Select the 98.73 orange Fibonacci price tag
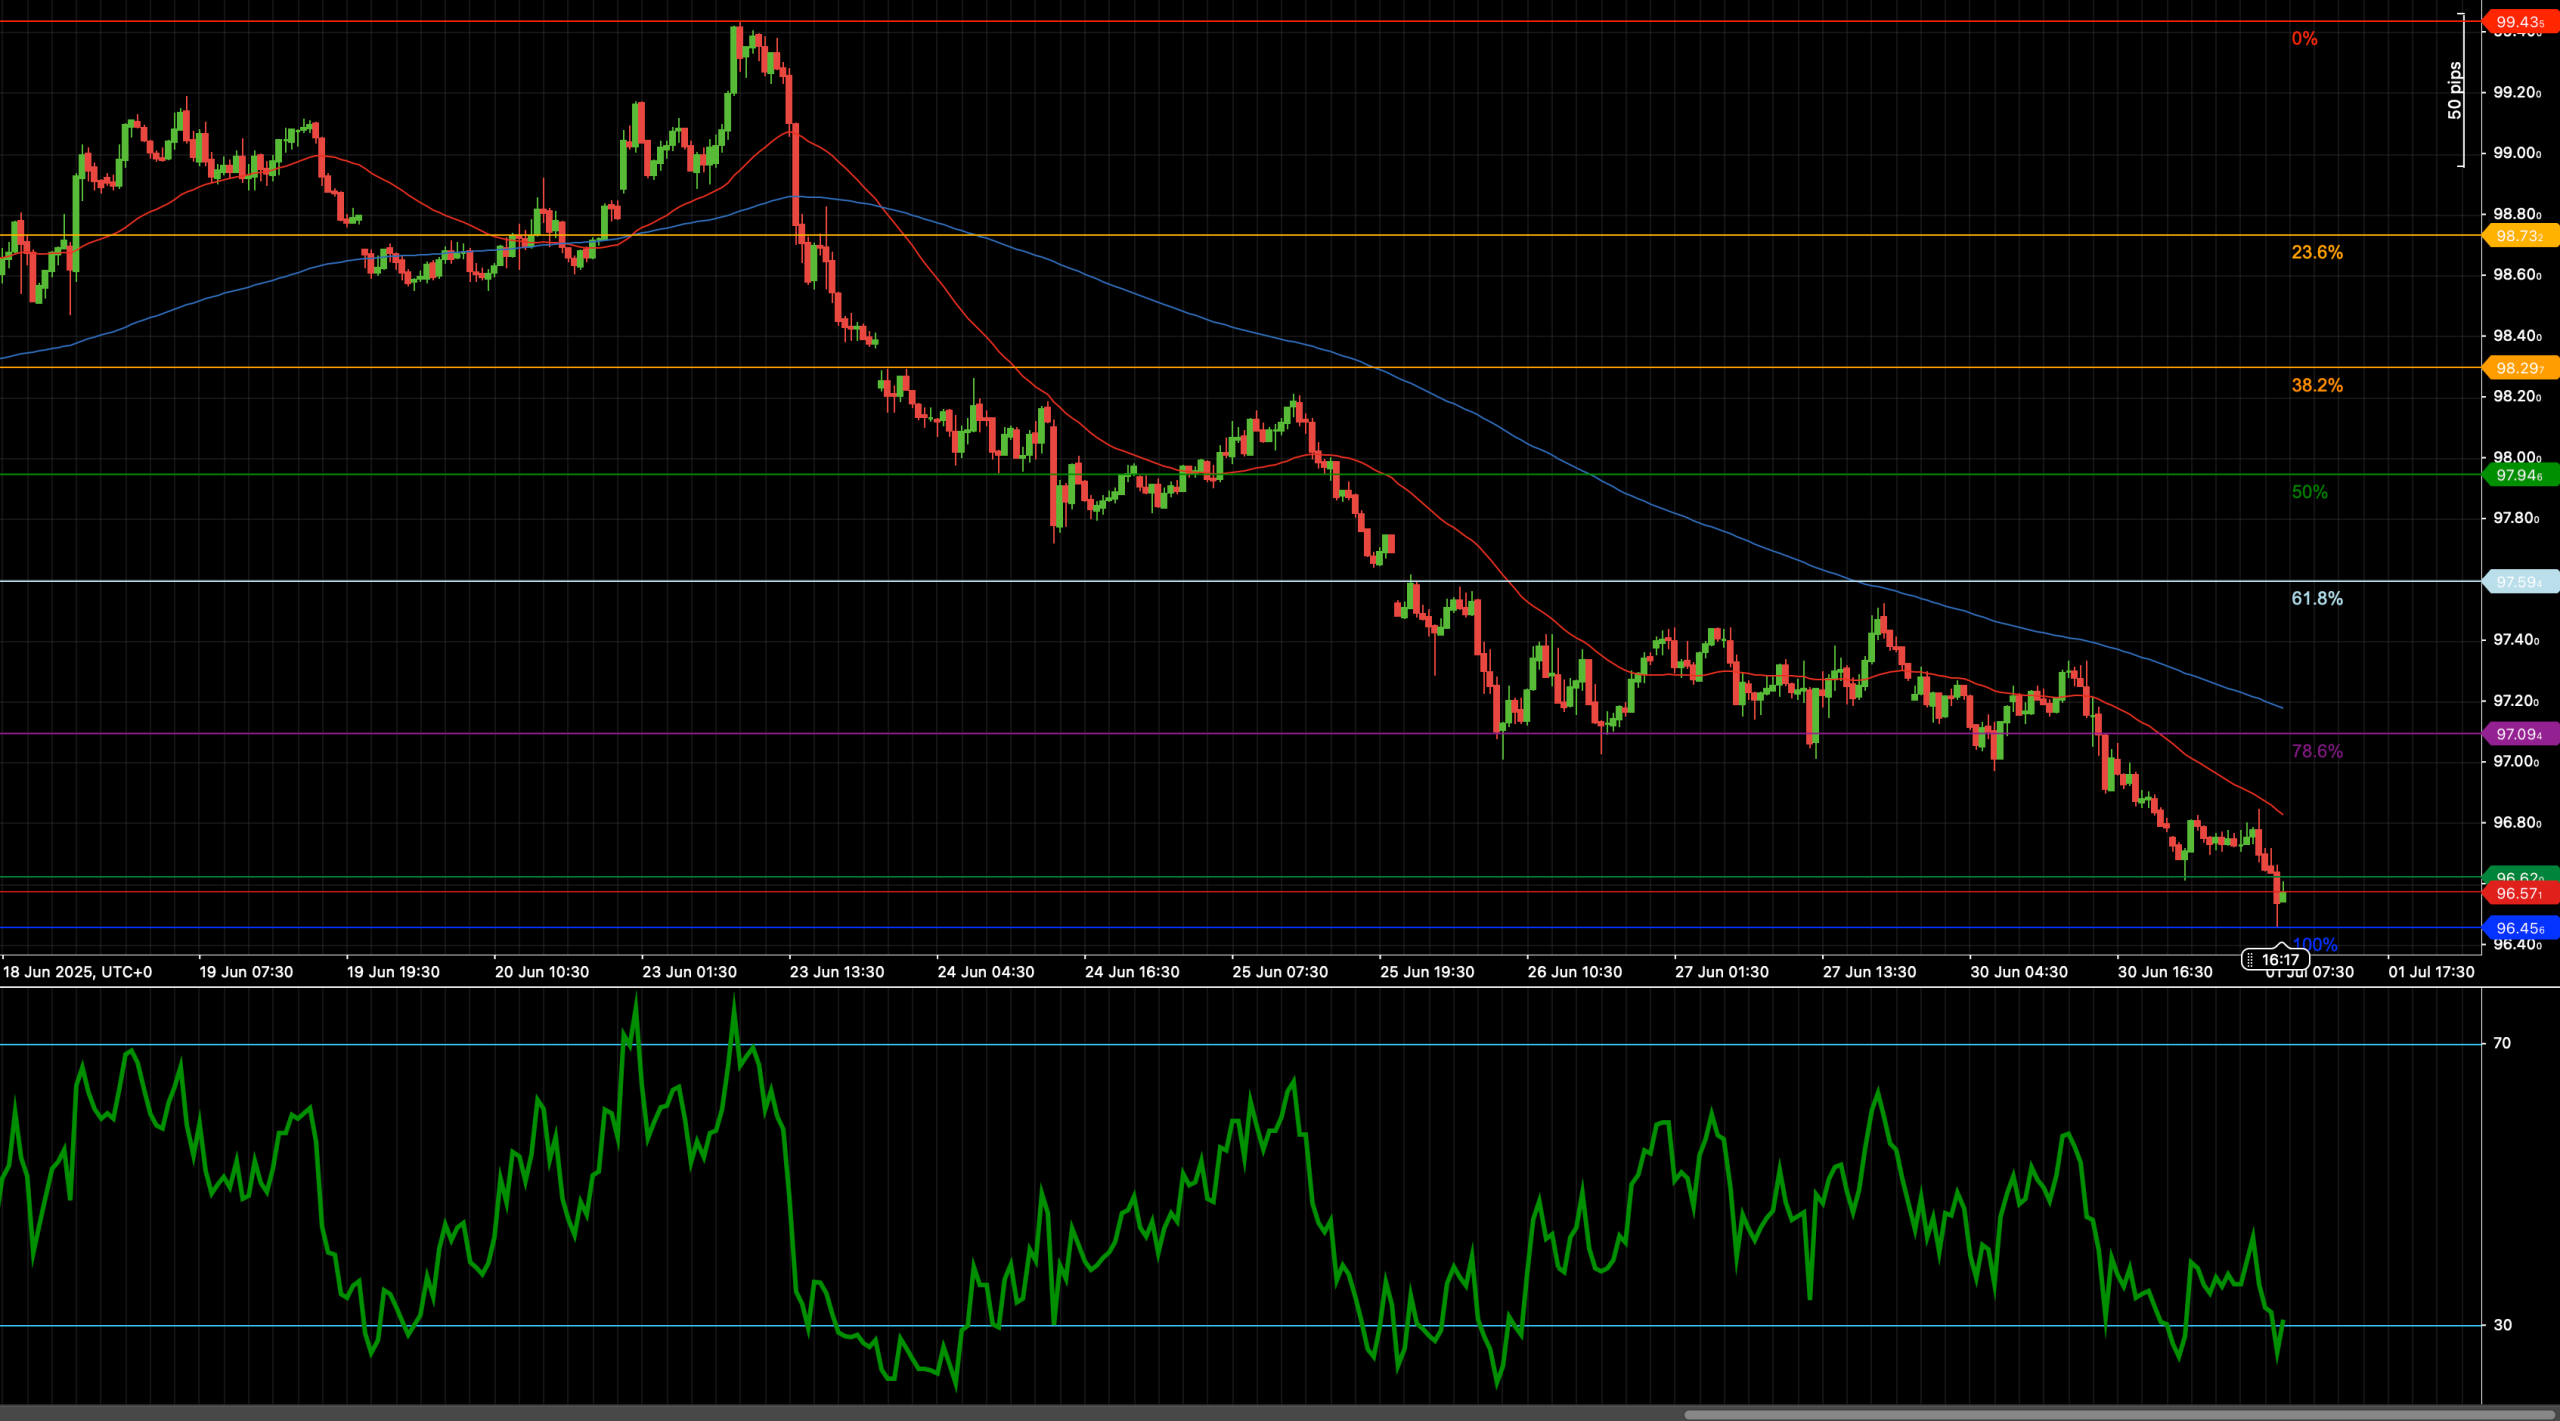 (2520, 236)
